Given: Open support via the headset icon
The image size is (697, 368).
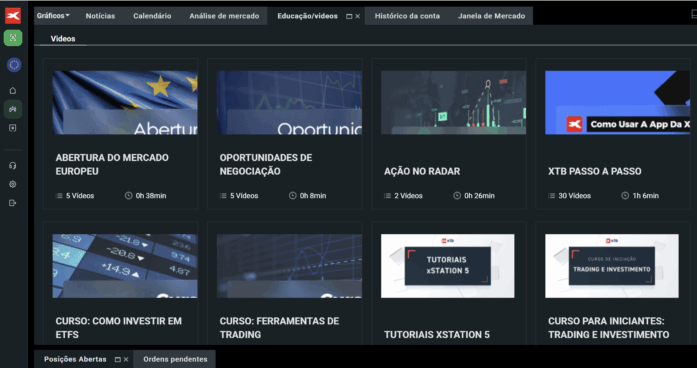Looking at the screenshot, I should (13, 166).
